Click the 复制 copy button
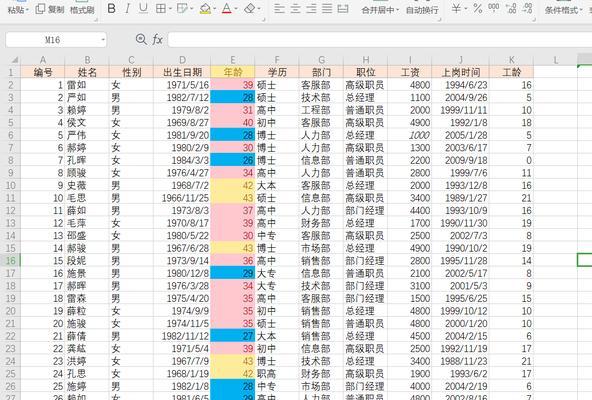 click(50, 9)
